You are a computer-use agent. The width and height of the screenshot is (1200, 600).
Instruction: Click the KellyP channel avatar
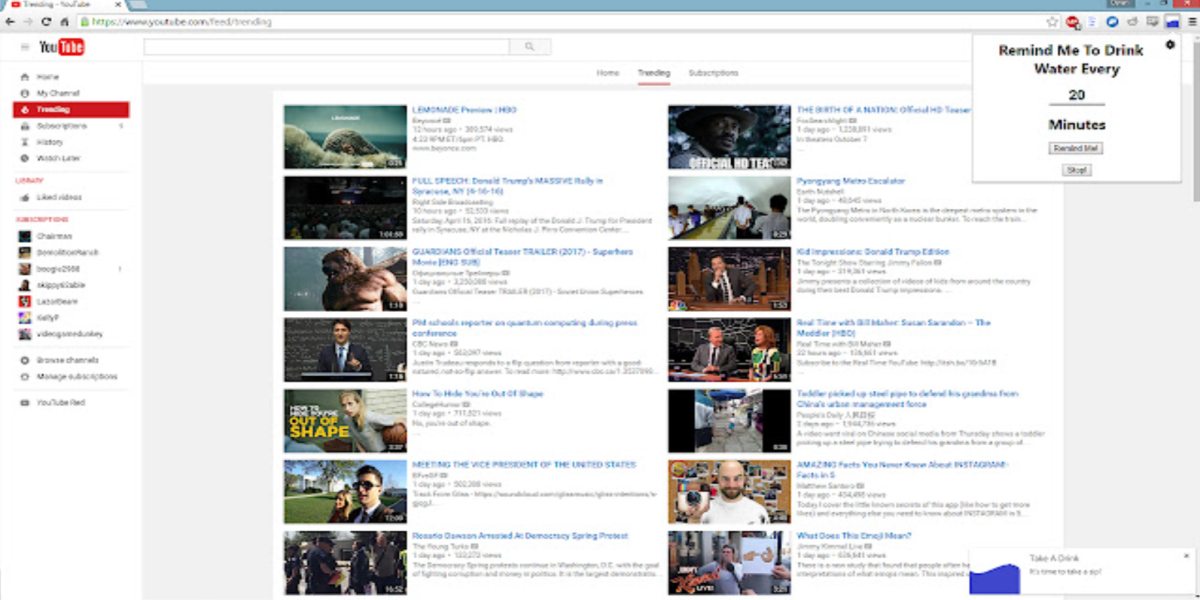24,318
